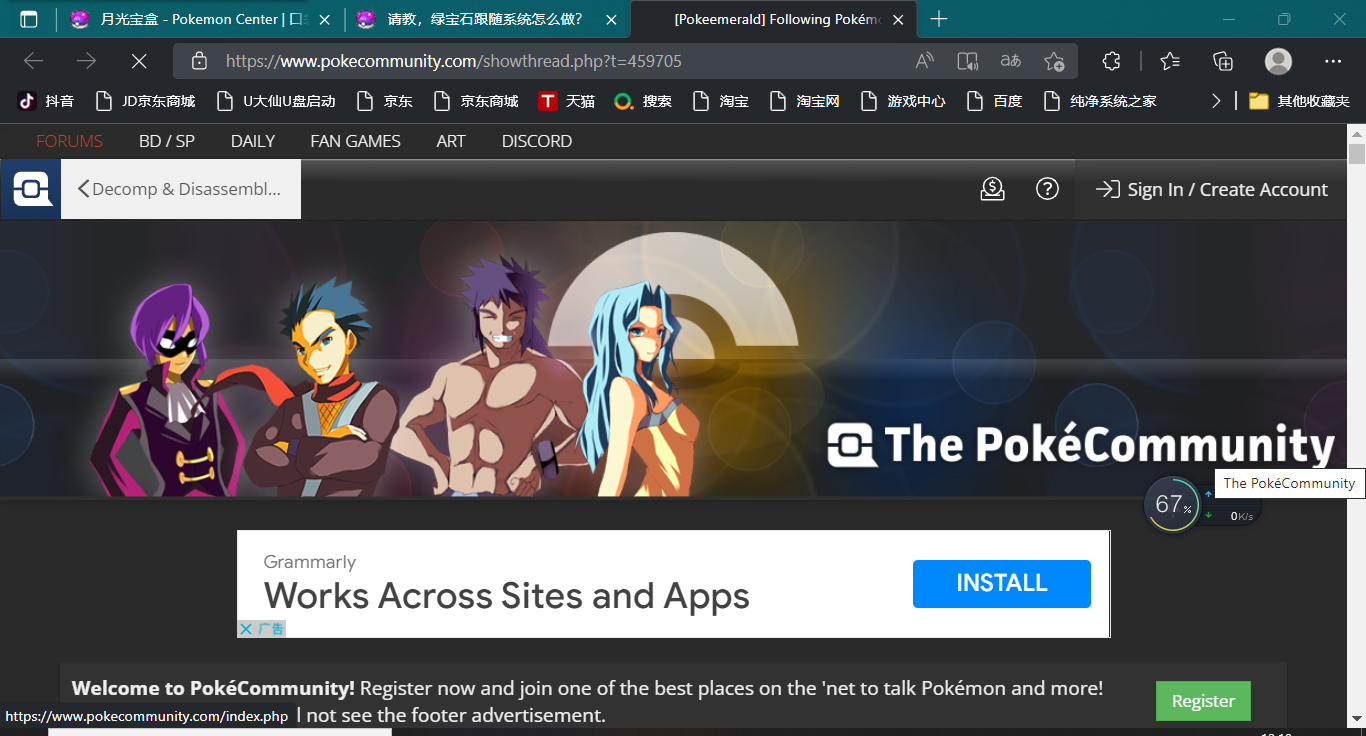Open the Collections icon
Screen dimensions: 1366x736
click(x=1223, y=61)
